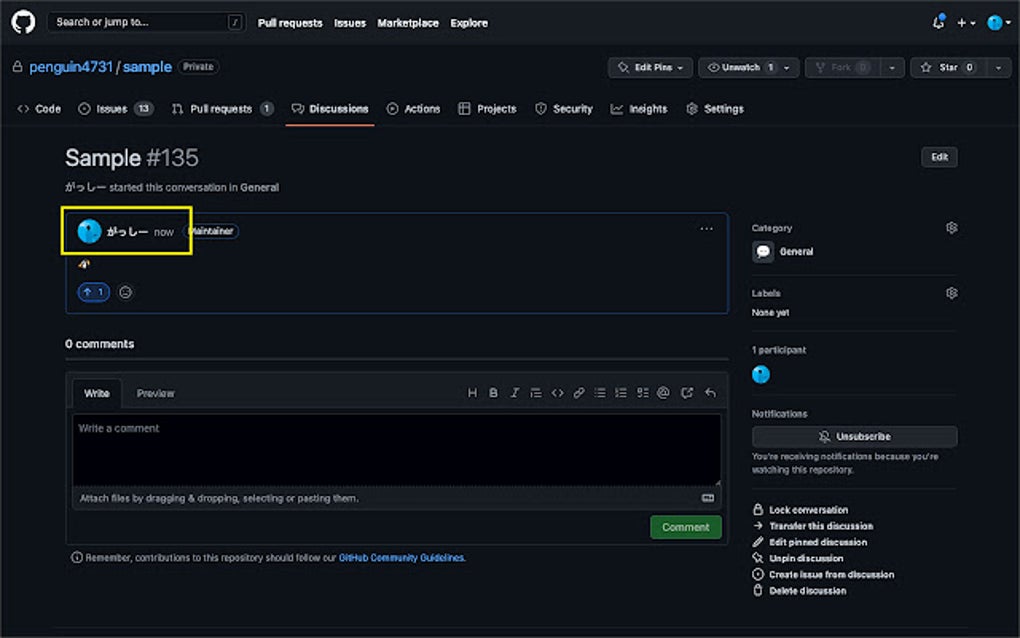This screenshot has width=1020, height=638.
Task: Click the insert link icon
Action: pyautogui.click(x=578, y=392)
